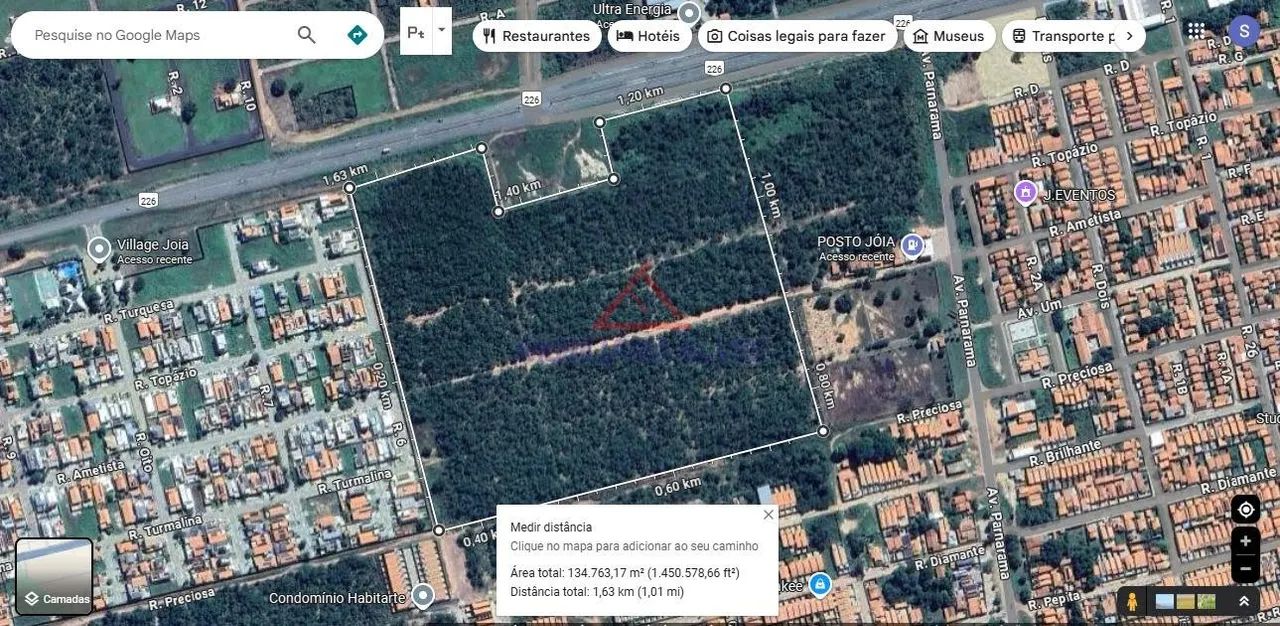This screenshot has width=1280, height=626.
Task: Click the blue shopping pin near the measurement popup
Action: [820, 585]
